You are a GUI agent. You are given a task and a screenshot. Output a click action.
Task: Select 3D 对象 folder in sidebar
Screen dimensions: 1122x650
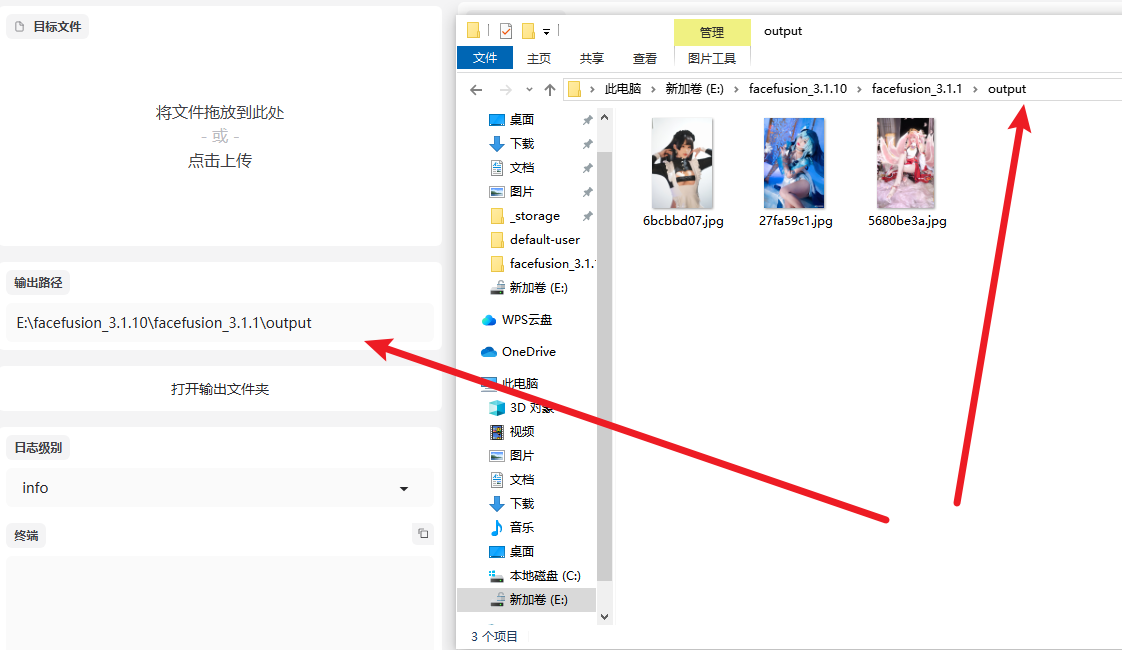[x=531, y=408]
